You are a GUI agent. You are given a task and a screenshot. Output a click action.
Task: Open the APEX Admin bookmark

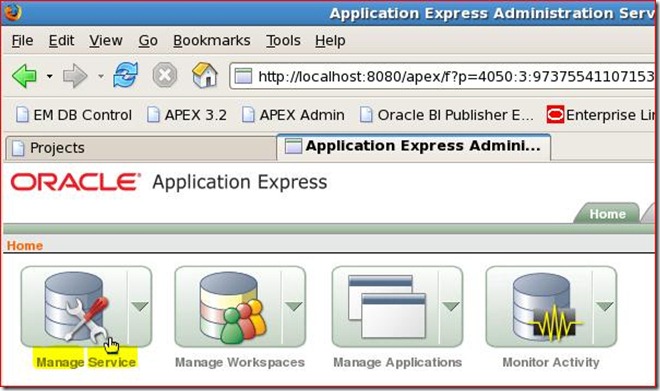coord(293,114)
